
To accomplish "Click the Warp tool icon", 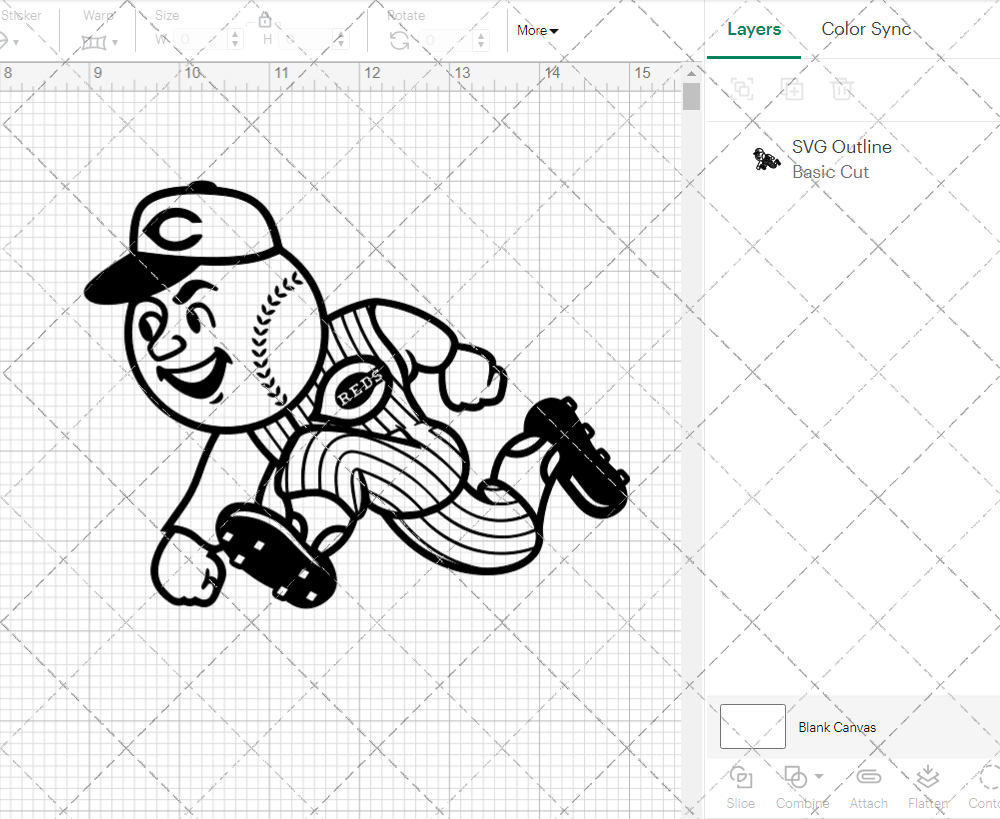I will (94, 43).
